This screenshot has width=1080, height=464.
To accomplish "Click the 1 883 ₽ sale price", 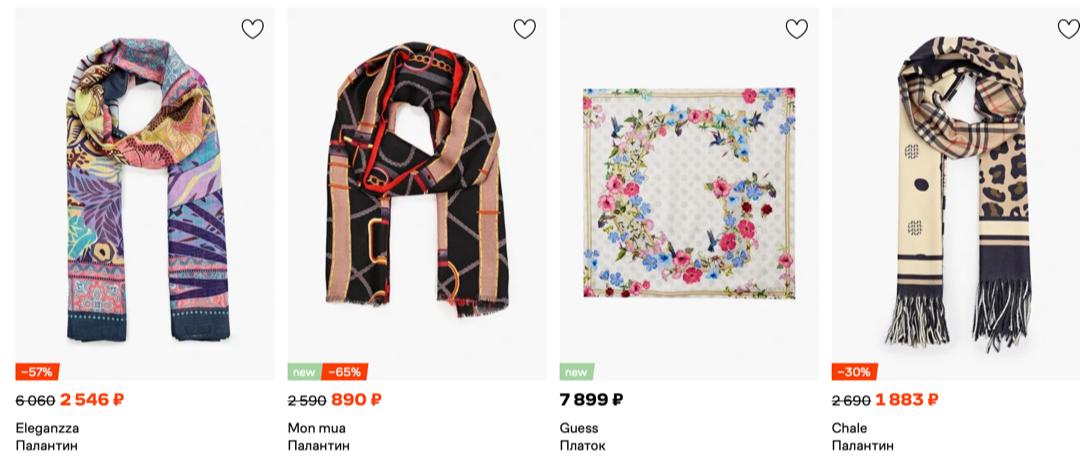I will click(907, 400).
